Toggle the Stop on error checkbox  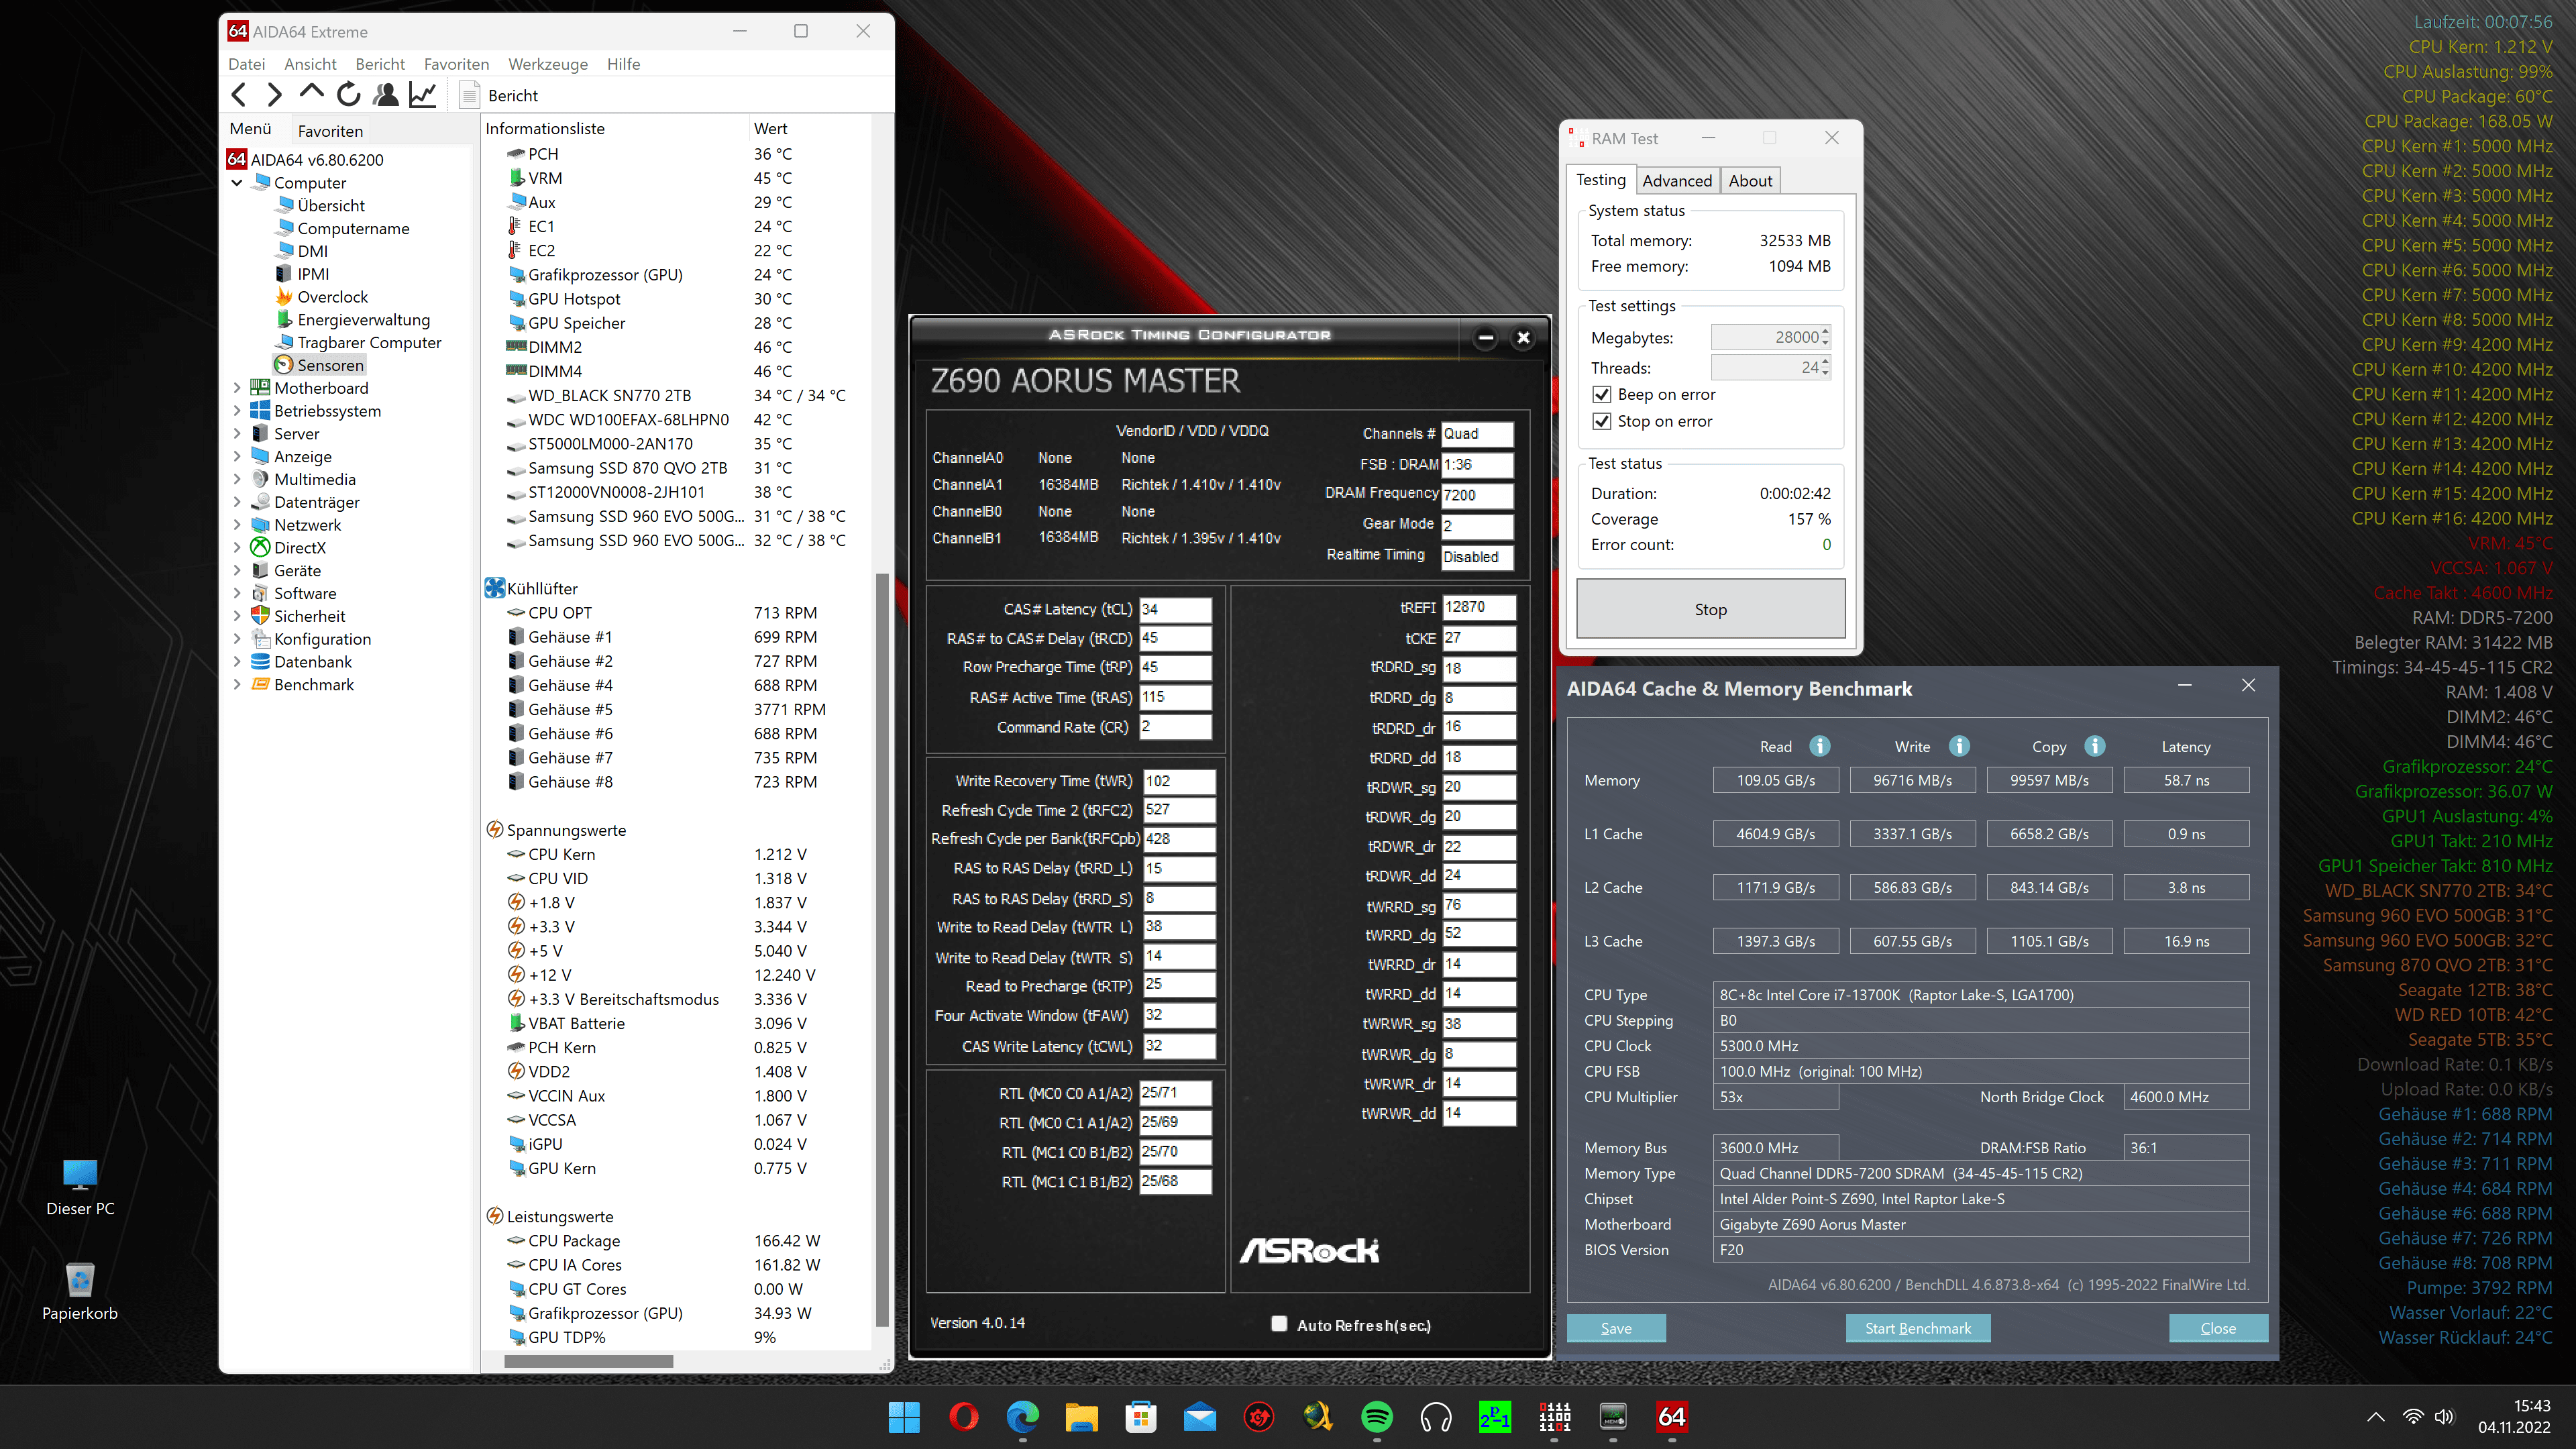1602,421
